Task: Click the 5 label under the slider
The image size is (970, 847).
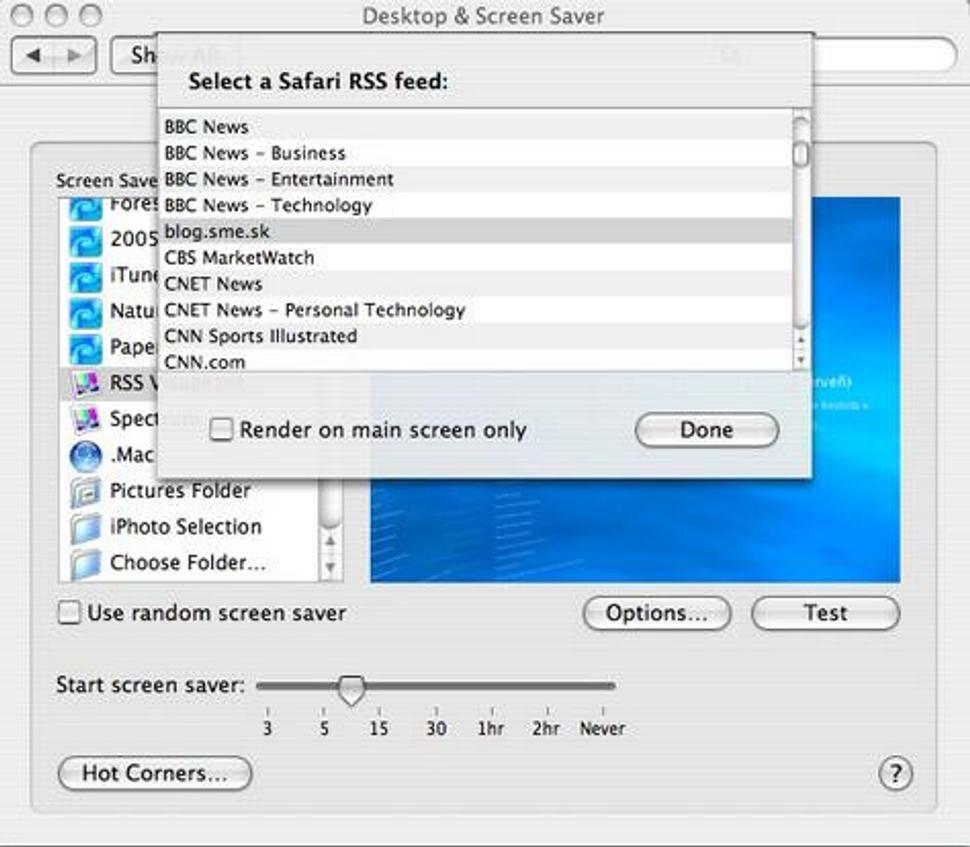Action: click(x=324, y=728)
